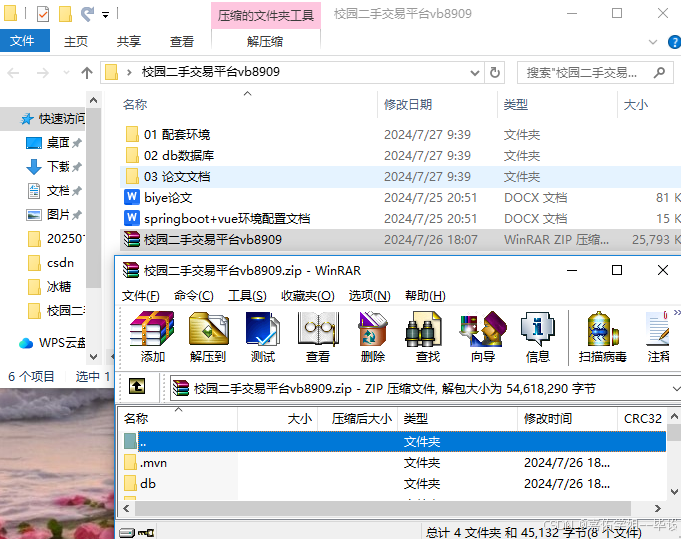Viewport: 681px width, 539px height.
Task: Click the quick-access properties checkmark icon
Action: [43, 14]
